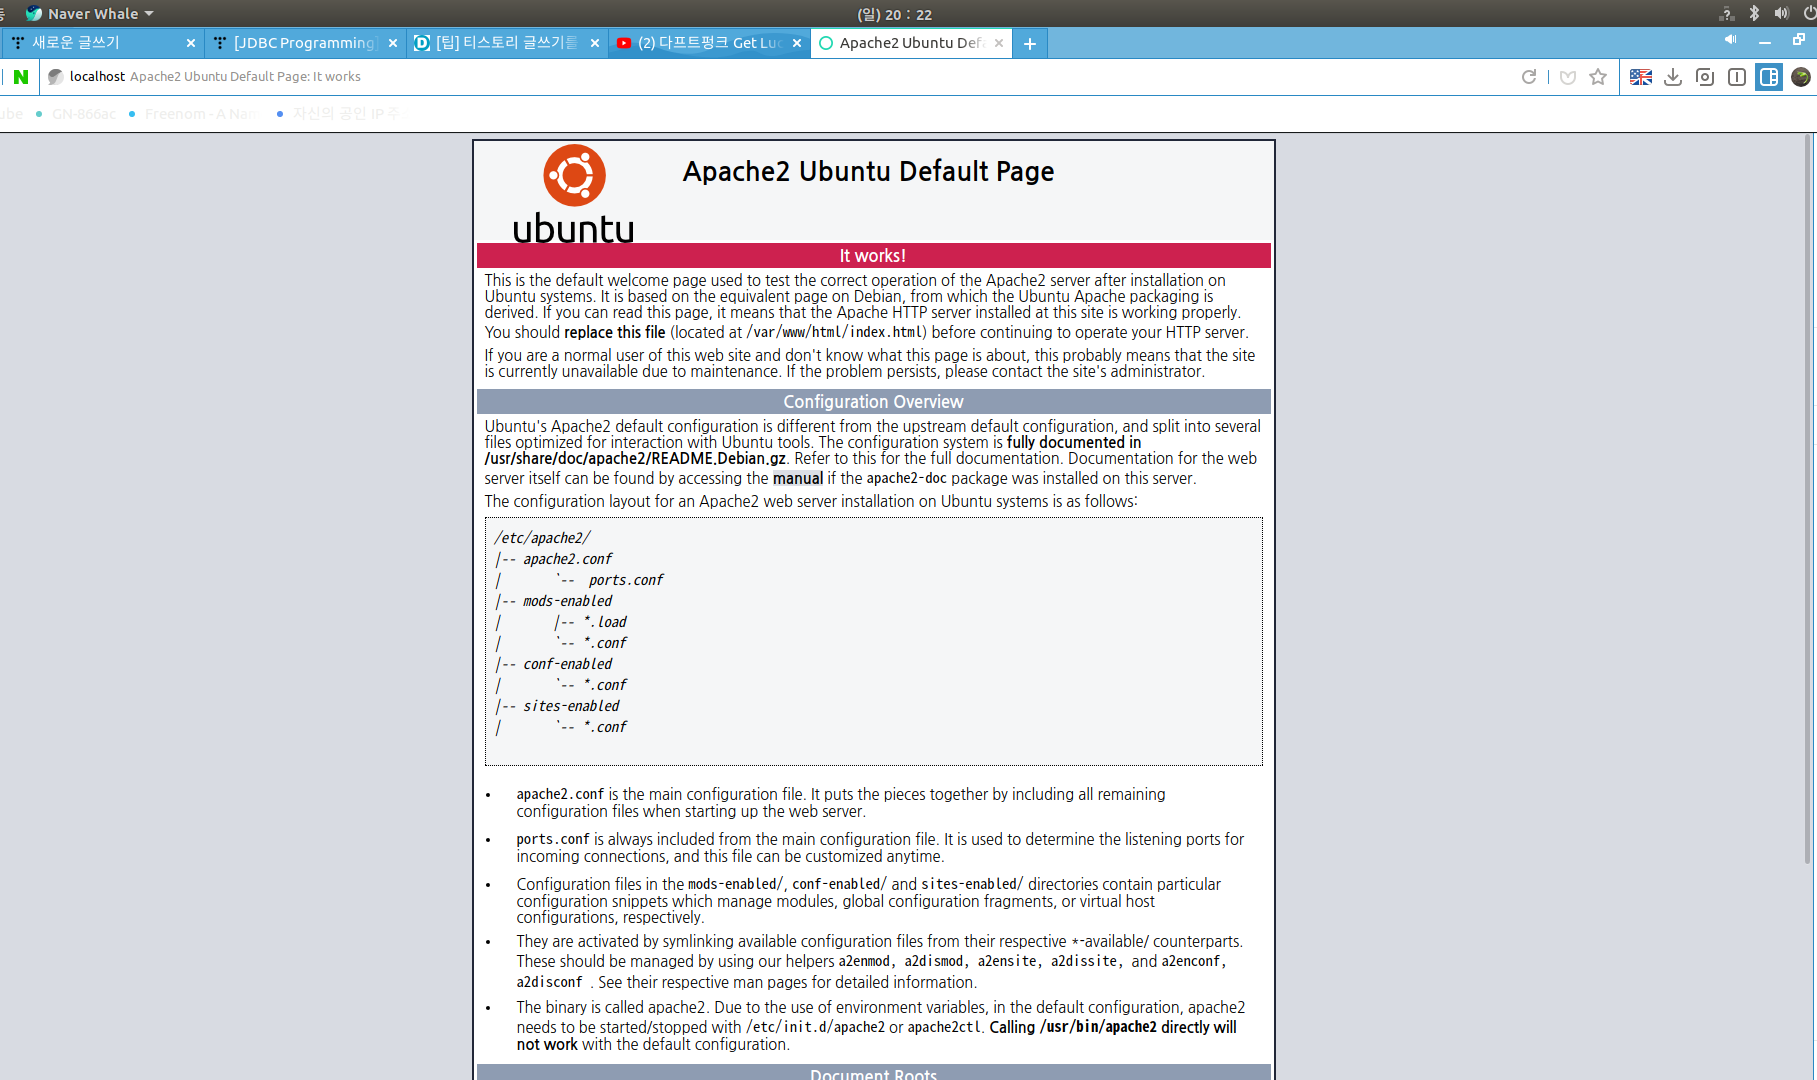The width and height of the screenshot is (1817, 1080).
Task: Click 'ports.conf' in the directory tree
Action: (626, 580)
